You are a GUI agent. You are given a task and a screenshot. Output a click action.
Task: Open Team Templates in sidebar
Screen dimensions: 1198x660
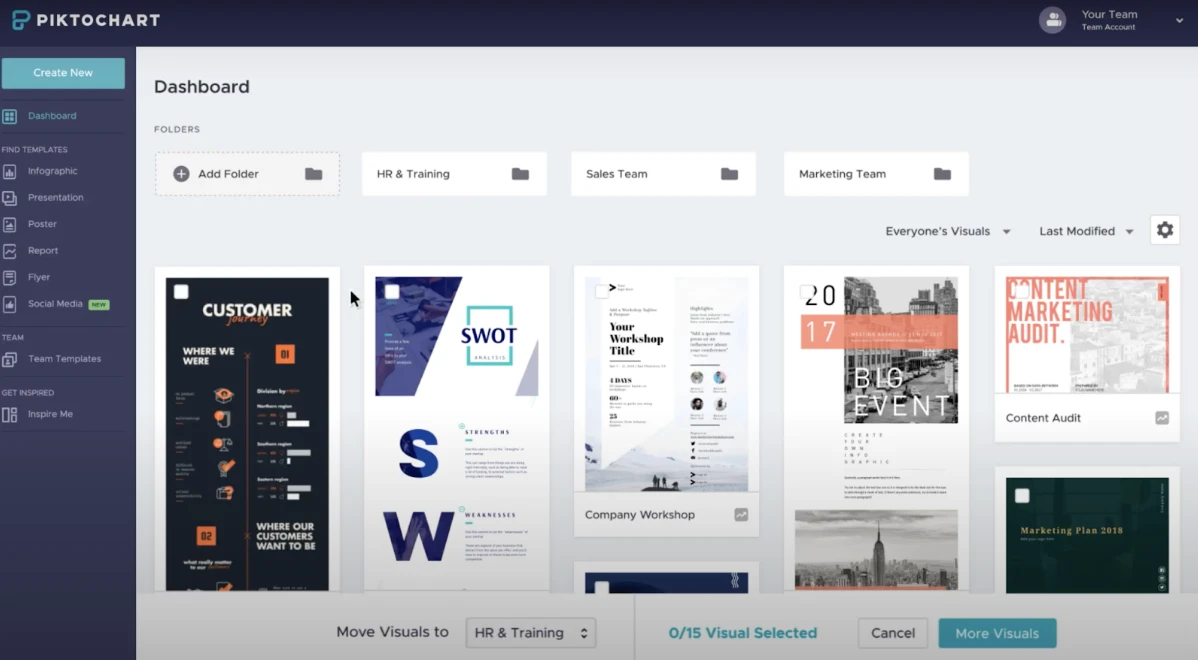point(64,359)
